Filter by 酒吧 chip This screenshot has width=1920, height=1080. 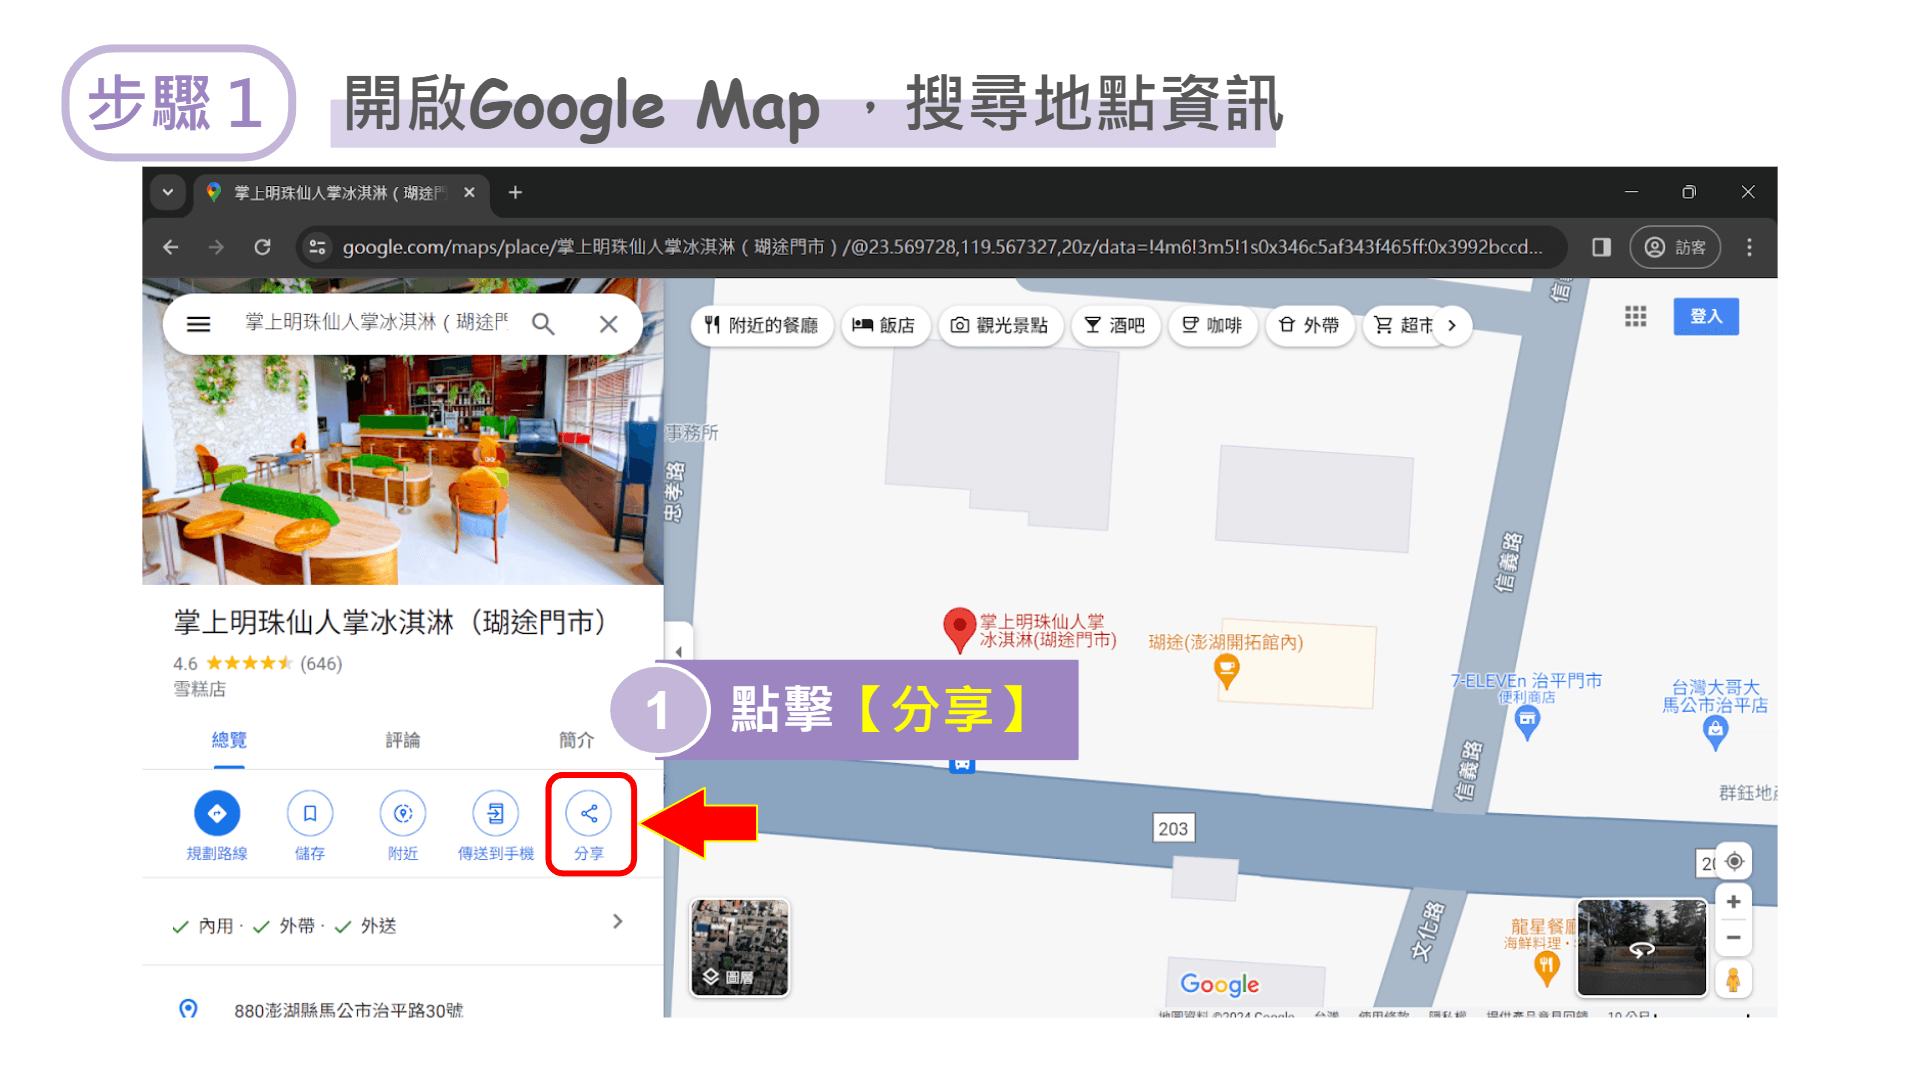pyautogui.click(x=1115, y=325)
